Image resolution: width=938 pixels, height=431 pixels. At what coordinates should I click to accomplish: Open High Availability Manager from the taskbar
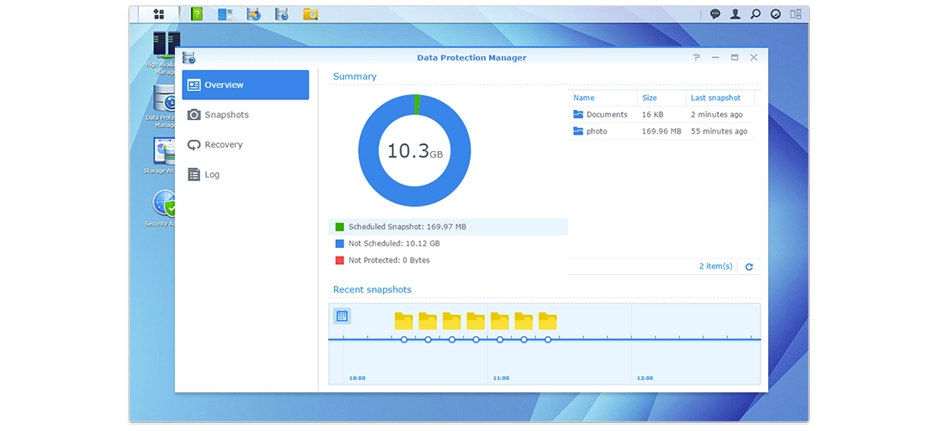[x=225, y=14]
